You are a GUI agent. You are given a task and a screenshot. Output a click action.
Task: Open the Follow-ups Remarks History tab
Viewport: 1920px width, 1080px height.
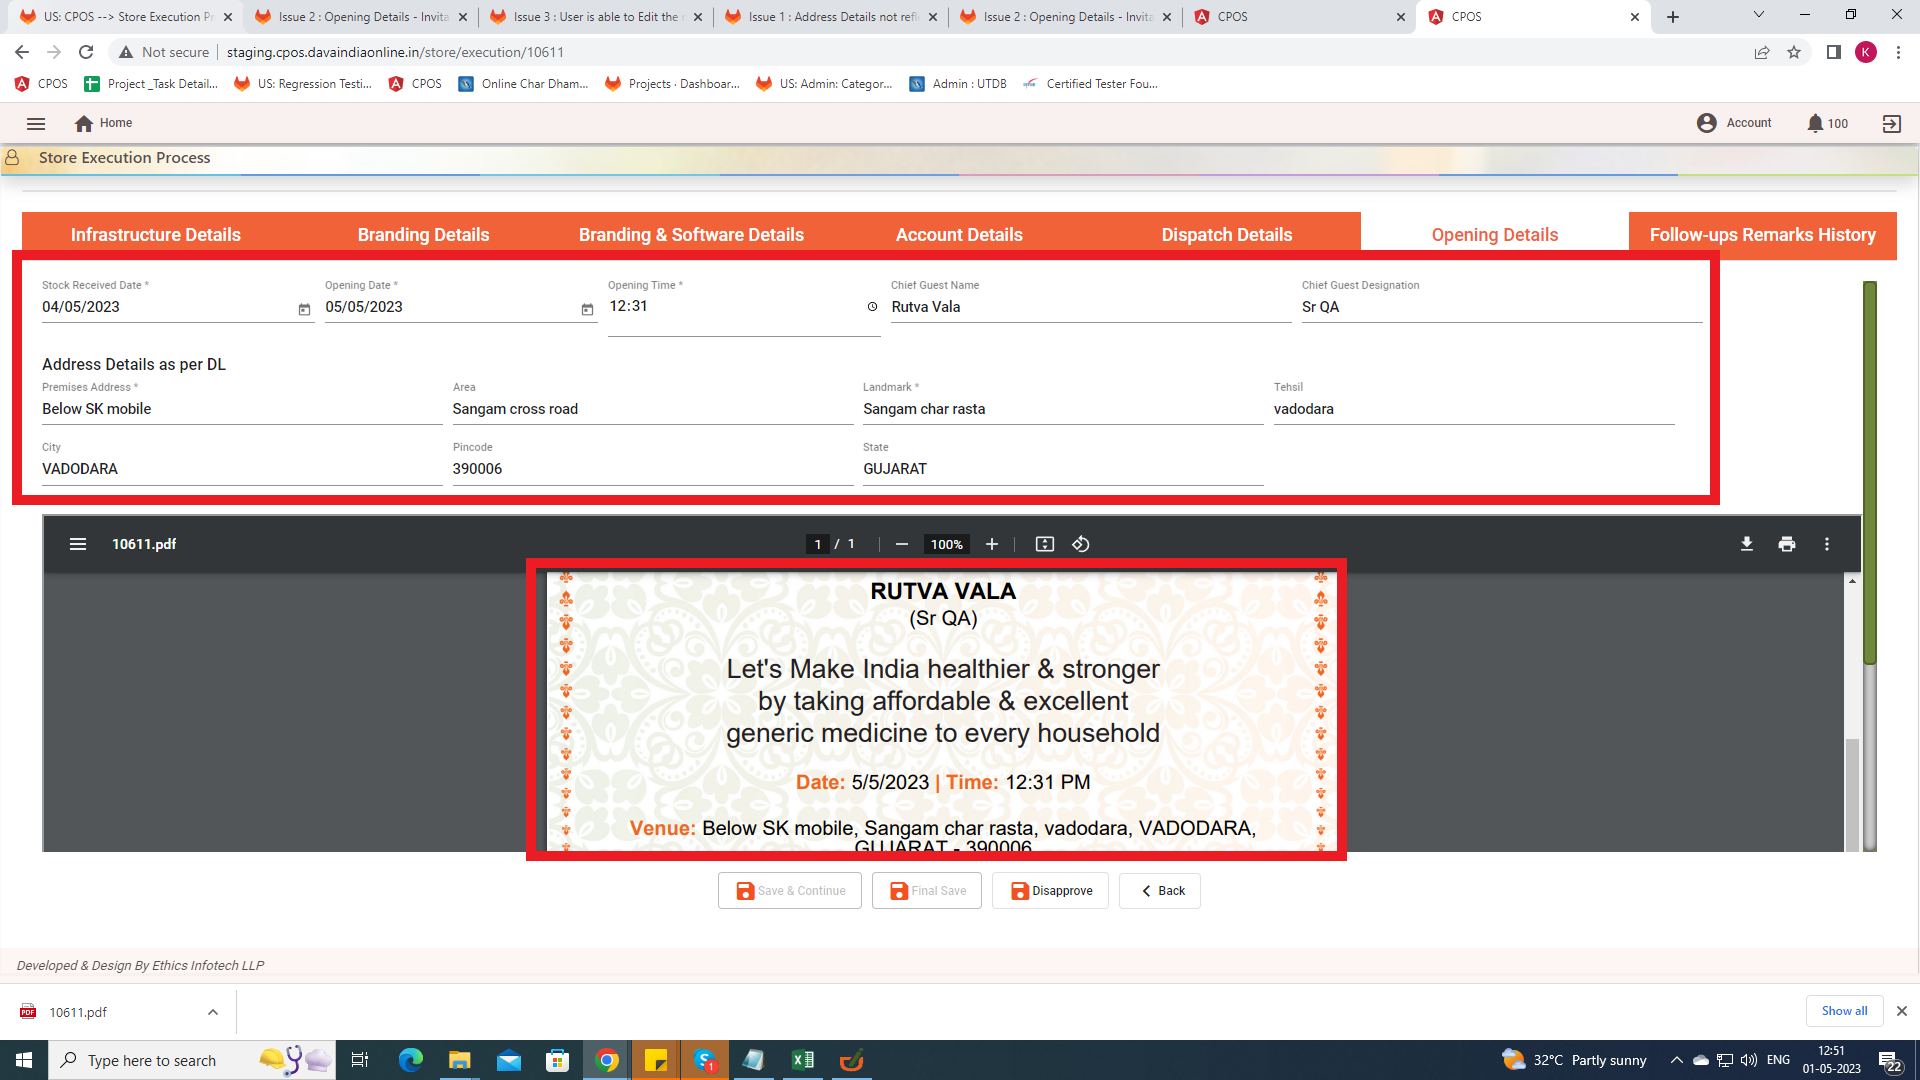1762,235
